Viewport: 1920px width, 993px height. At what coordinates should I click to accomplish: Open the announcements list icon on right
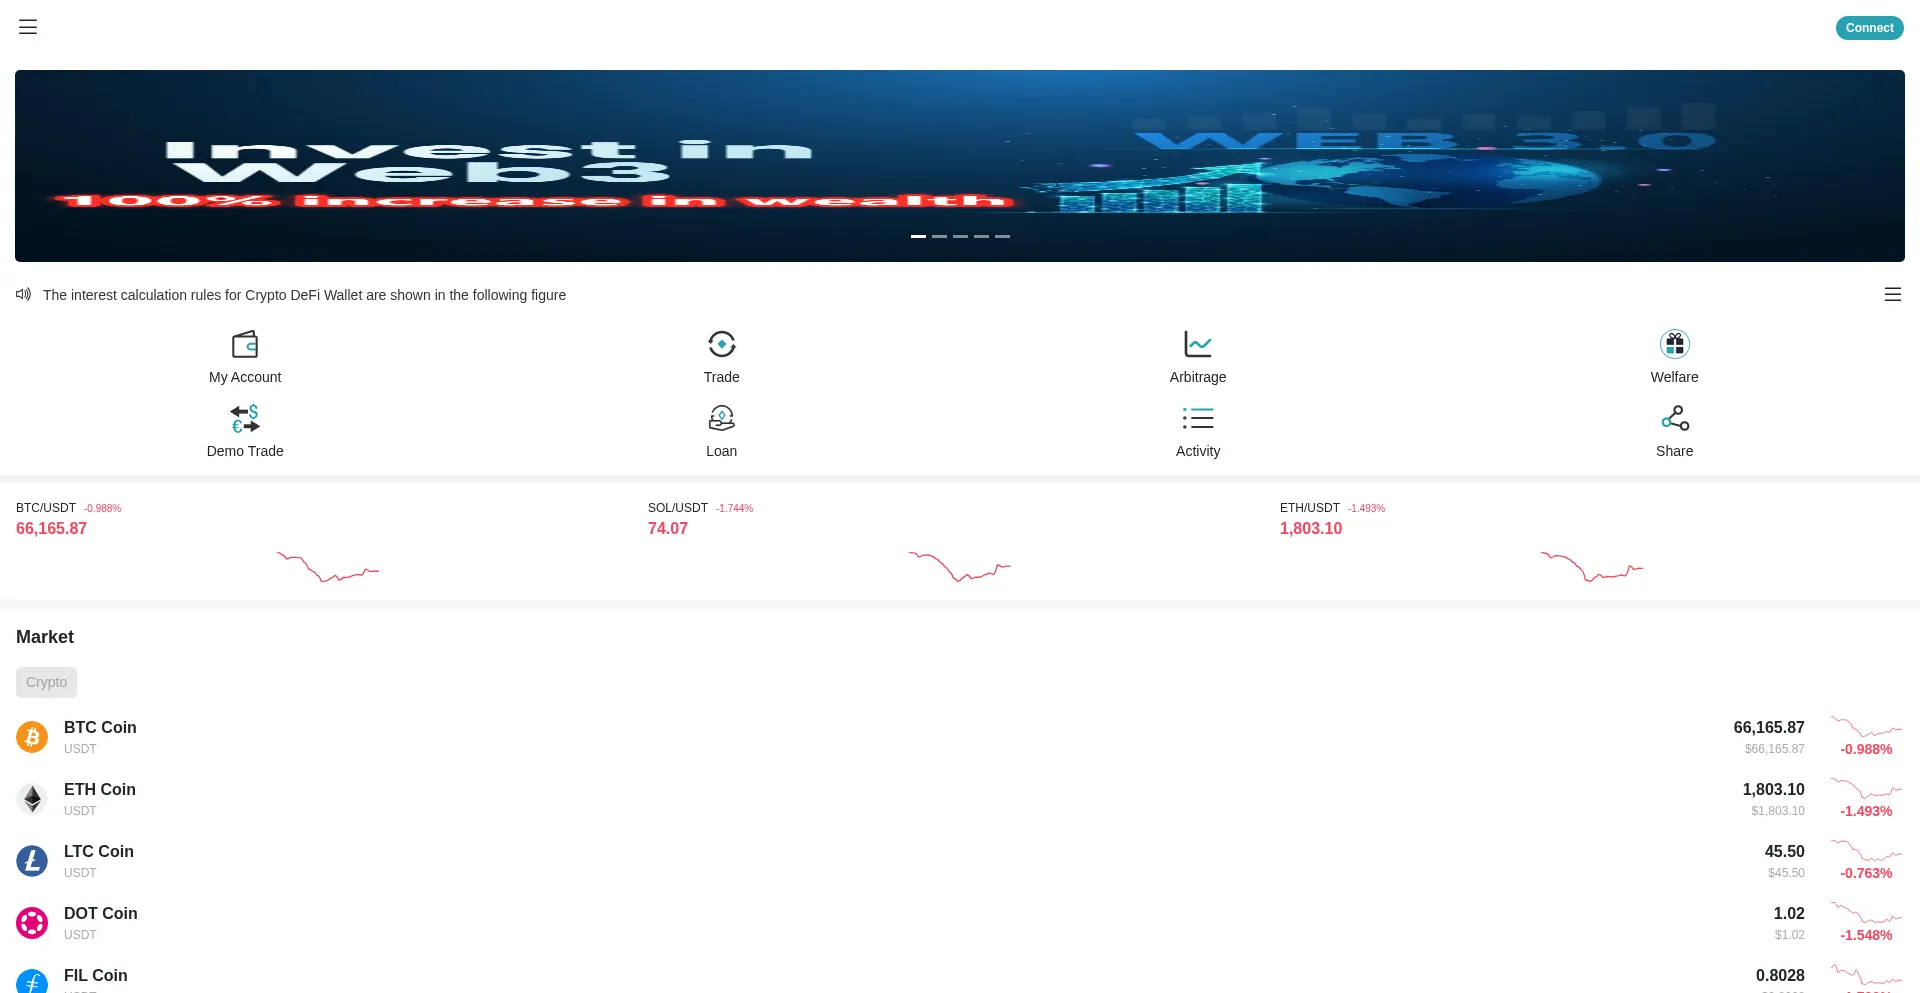[1893, 294]
